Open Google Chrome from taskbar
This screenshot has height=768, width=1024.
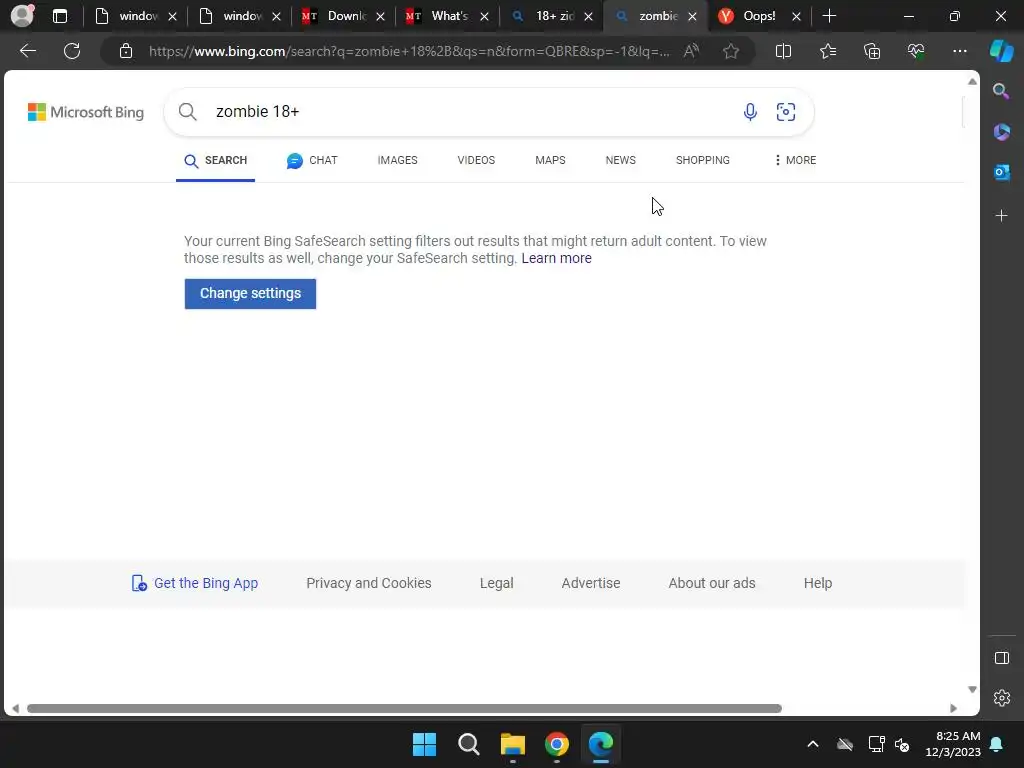(x=556, y=744)
